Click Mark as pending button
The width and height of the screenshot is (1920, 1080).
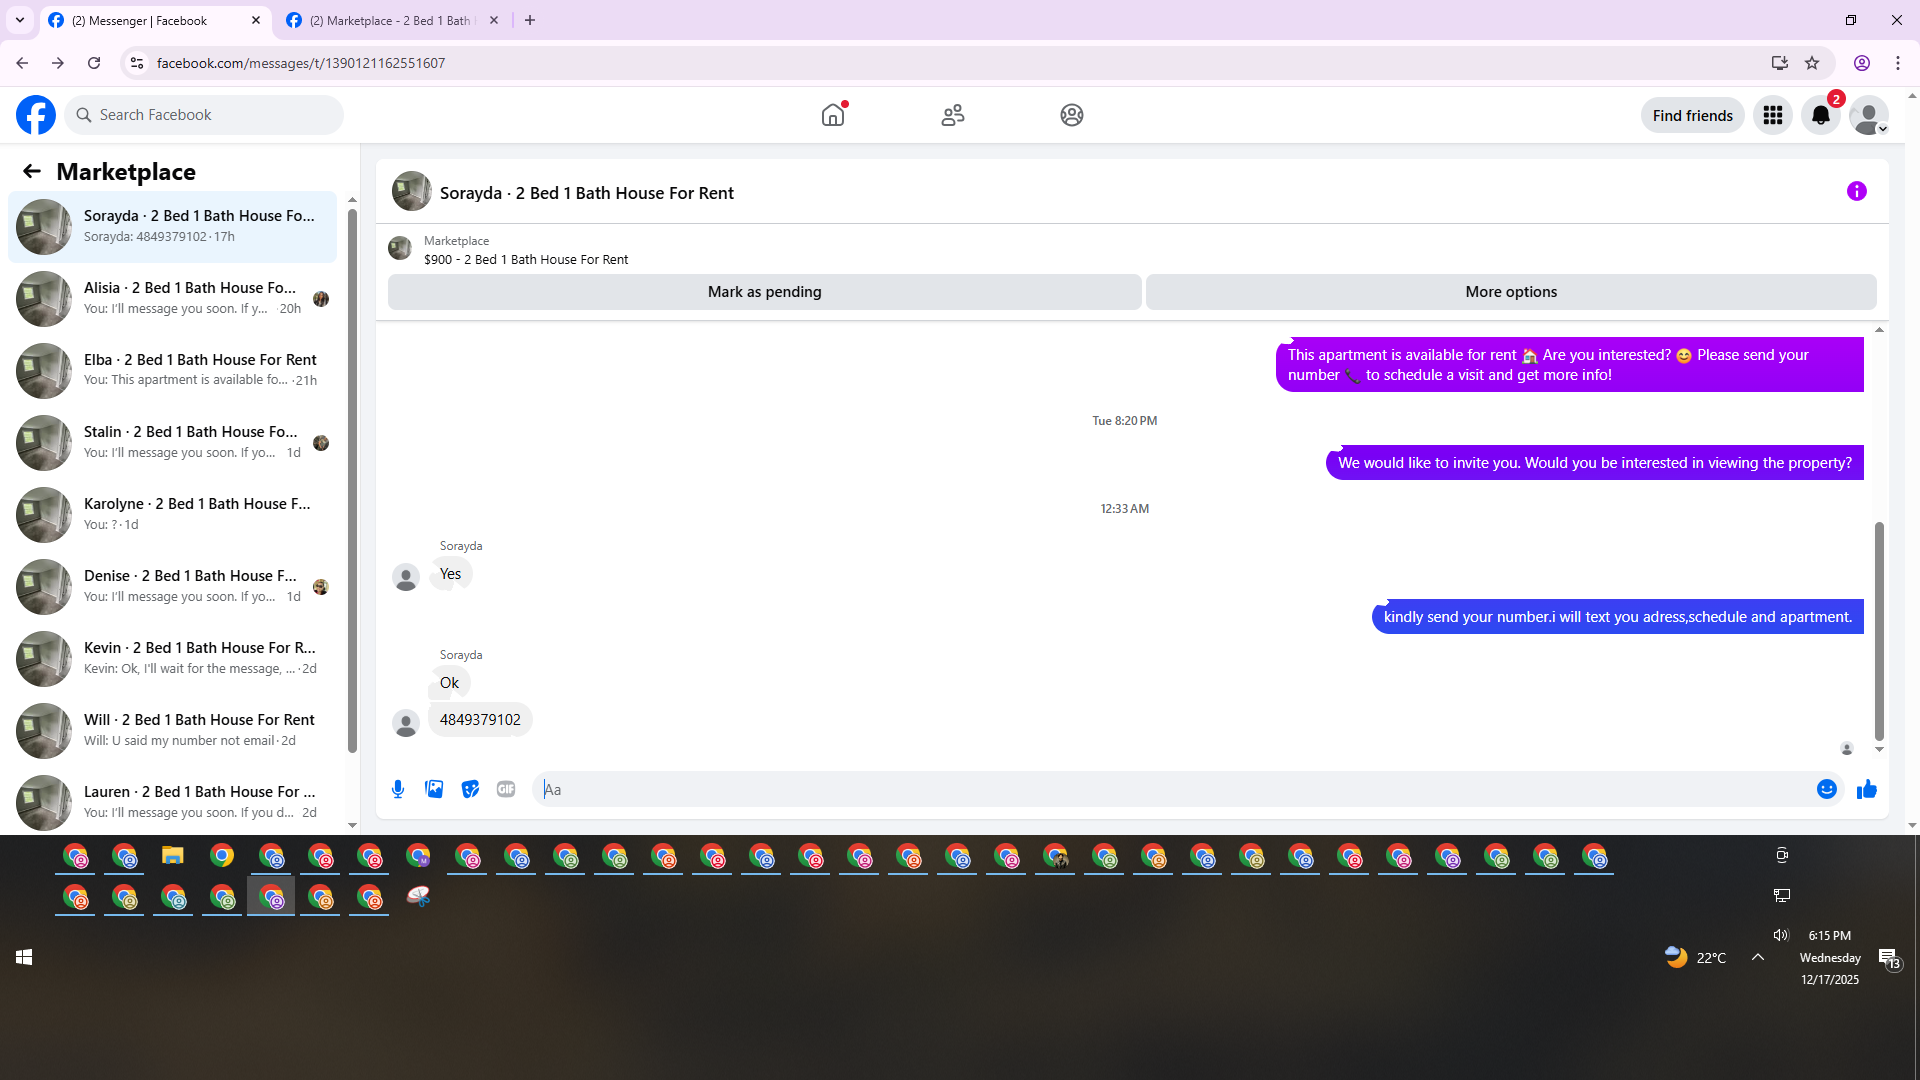tap(764, 292)
